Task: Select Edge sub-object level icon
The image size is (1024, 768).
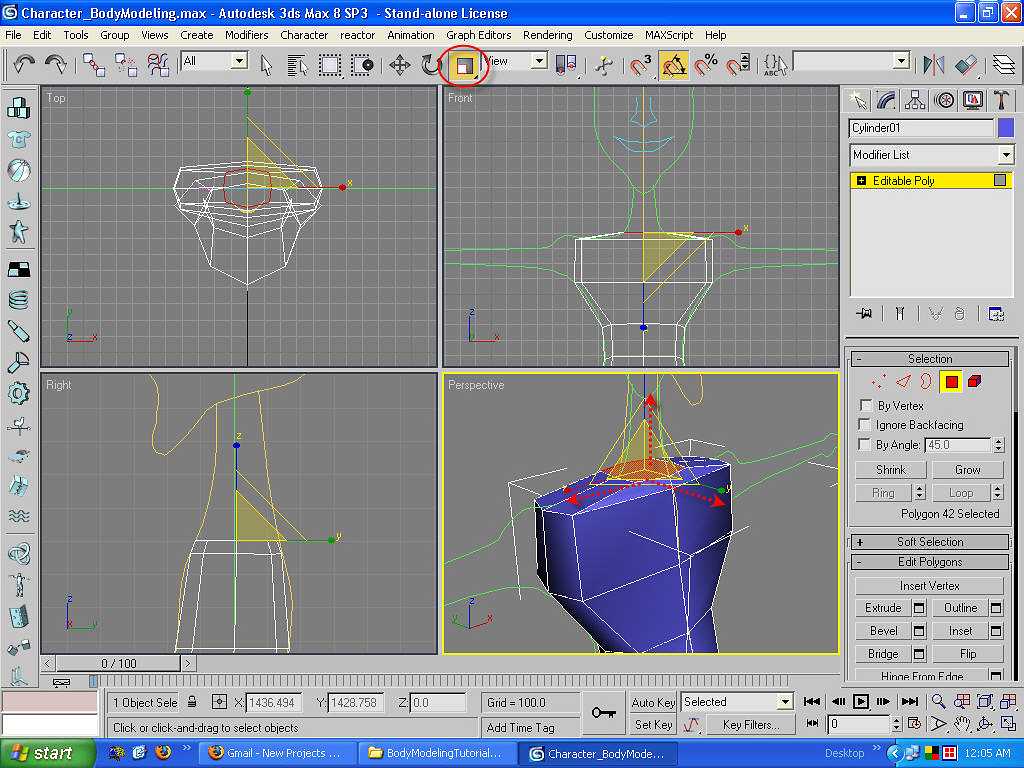Action: click(x=903, y=381)
